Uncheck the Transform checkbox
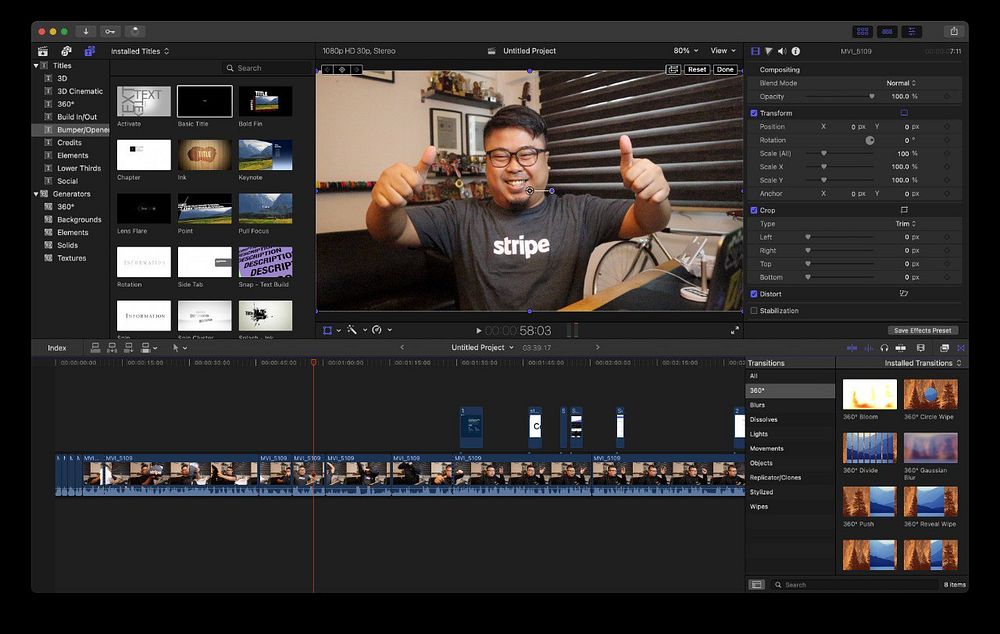Image resolution: width=1000 pixels, height=634 pixels. point(754,113)
